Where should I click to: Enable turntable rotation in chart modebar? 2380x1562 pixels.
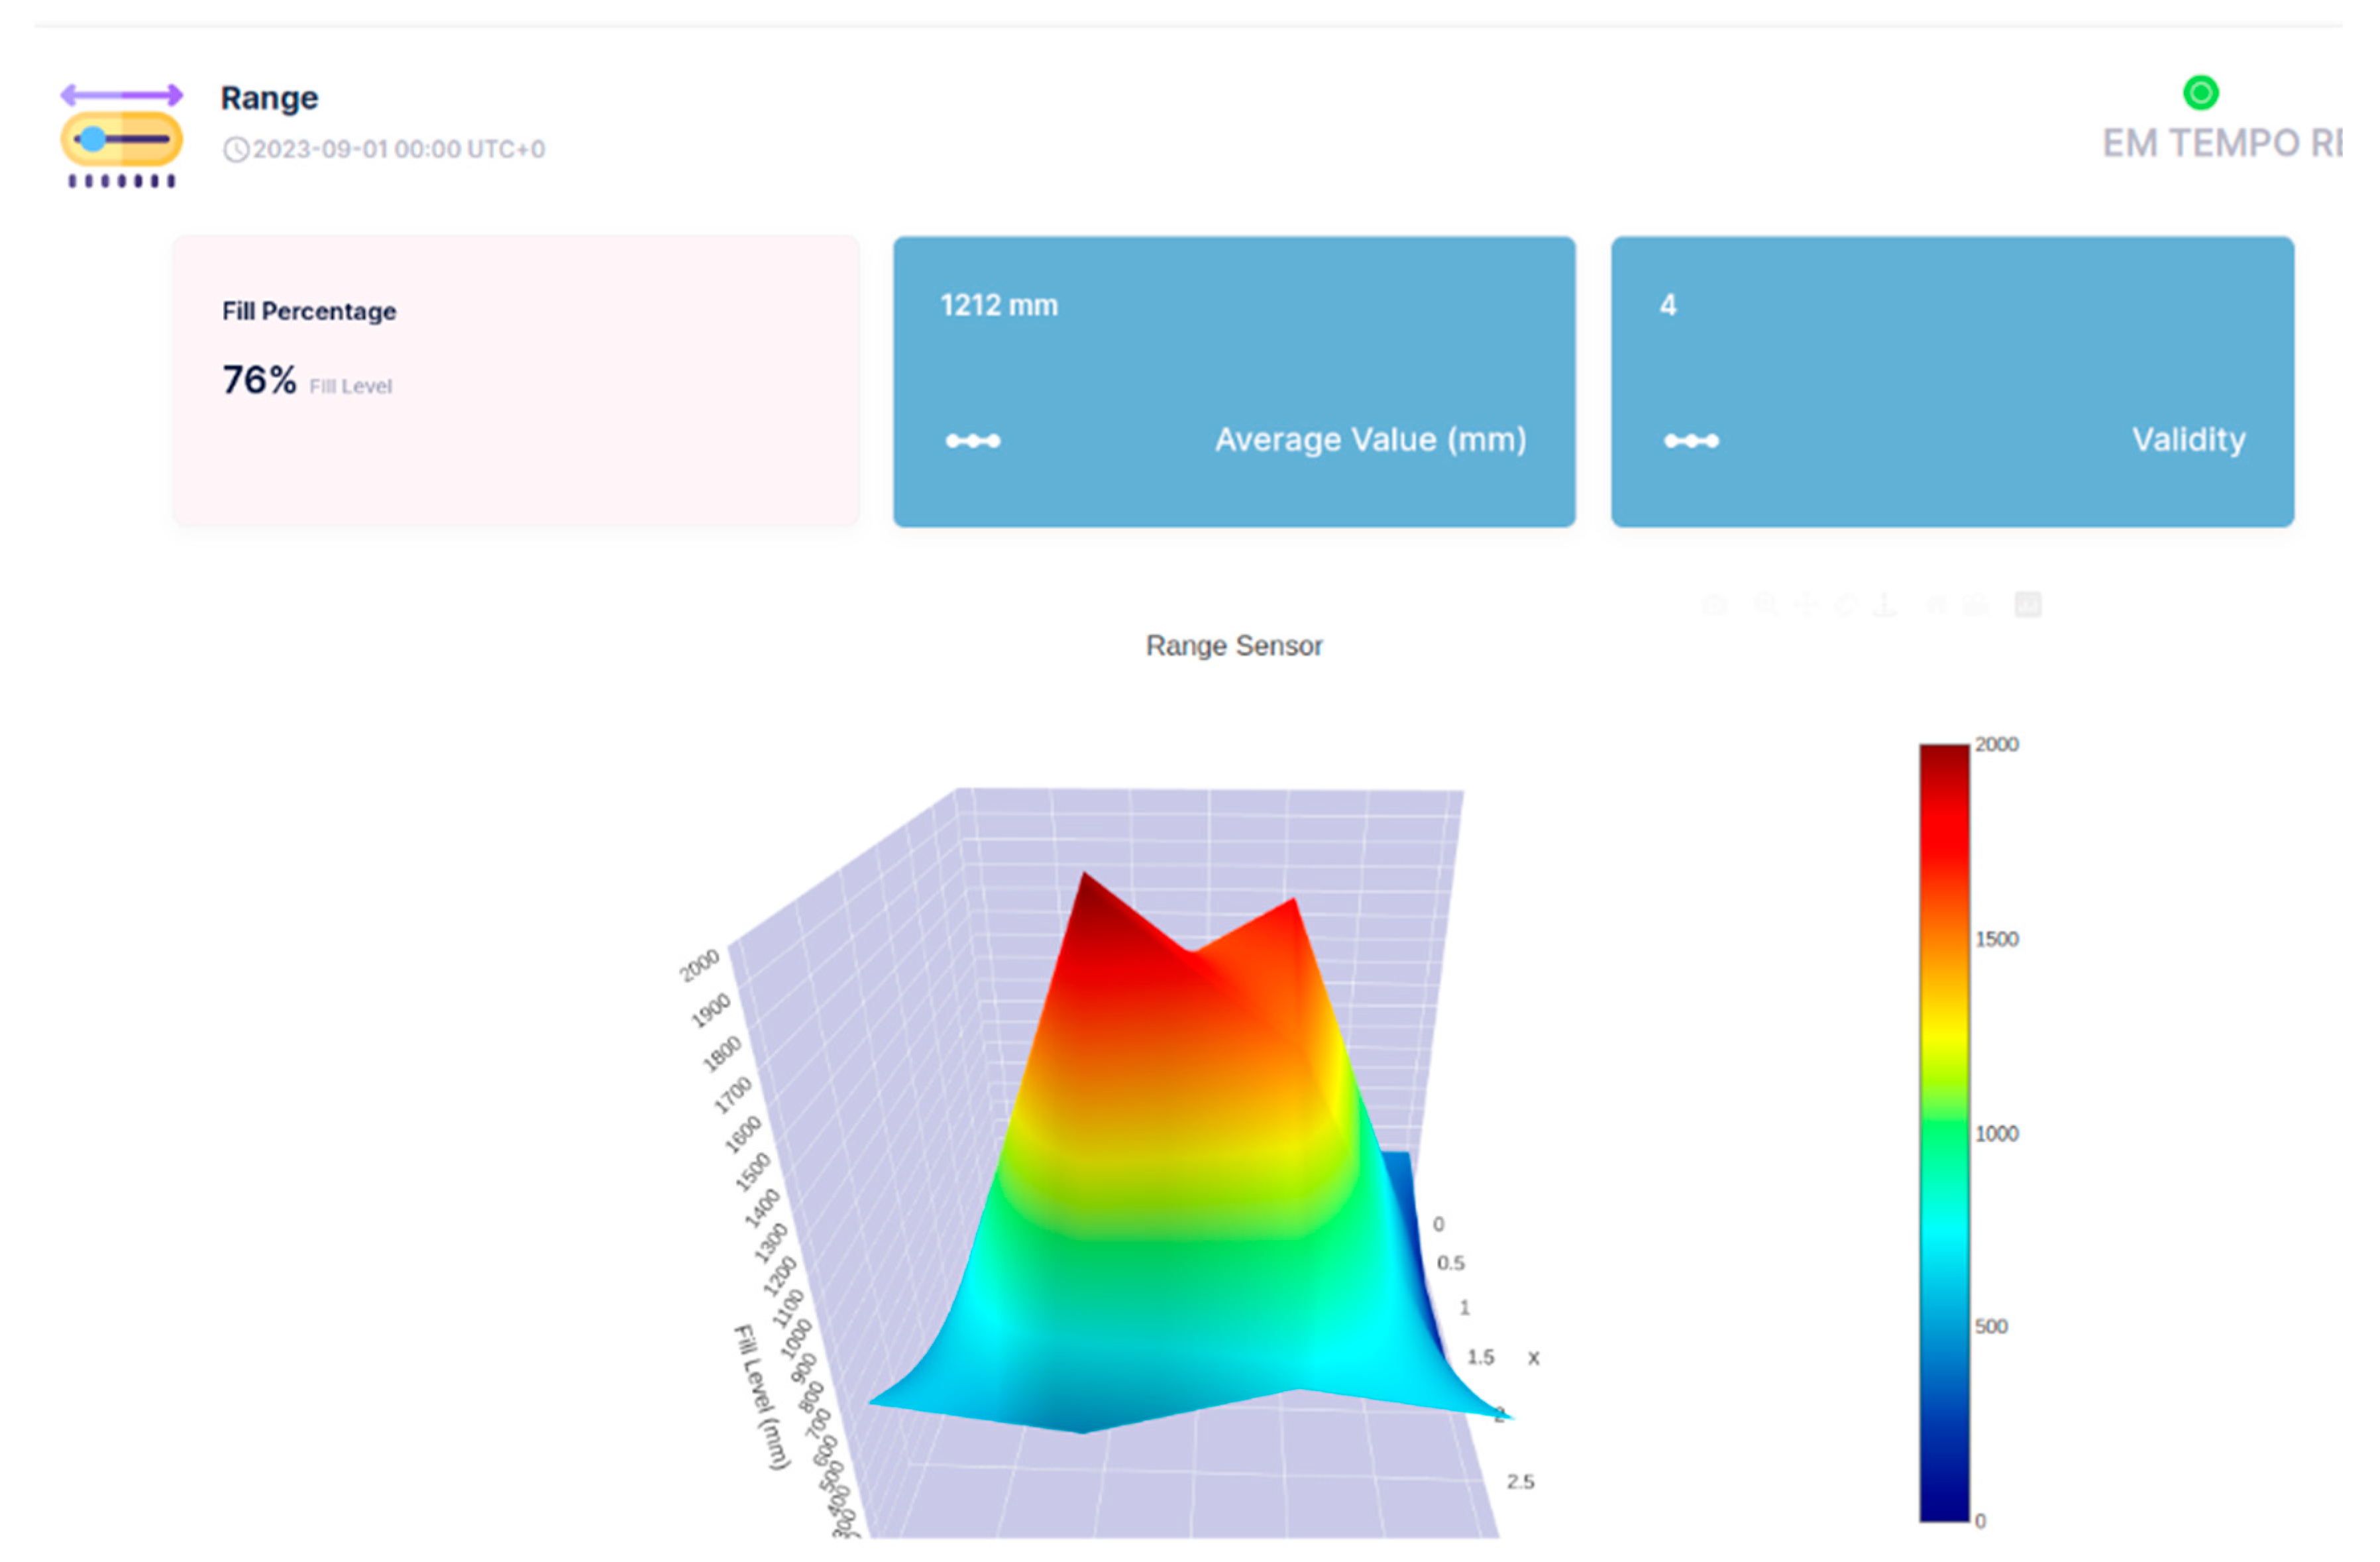click(1885, 605)
